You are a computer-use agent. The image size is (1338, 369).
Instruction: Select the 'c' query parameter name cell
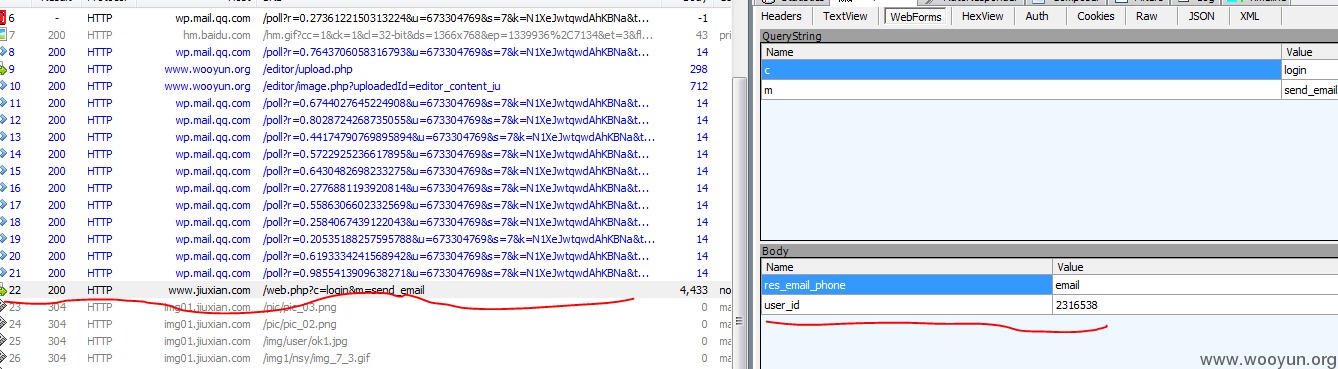tap(1021, 70)
